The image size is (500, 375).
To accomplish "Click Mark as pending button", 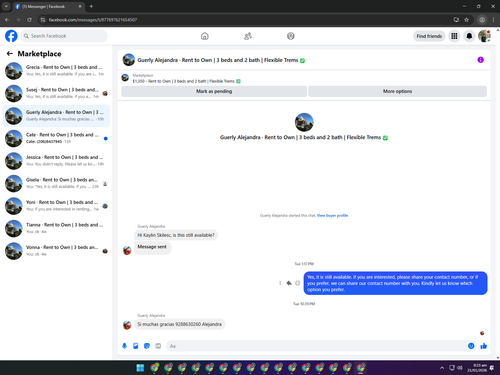I will coord(214,91).
